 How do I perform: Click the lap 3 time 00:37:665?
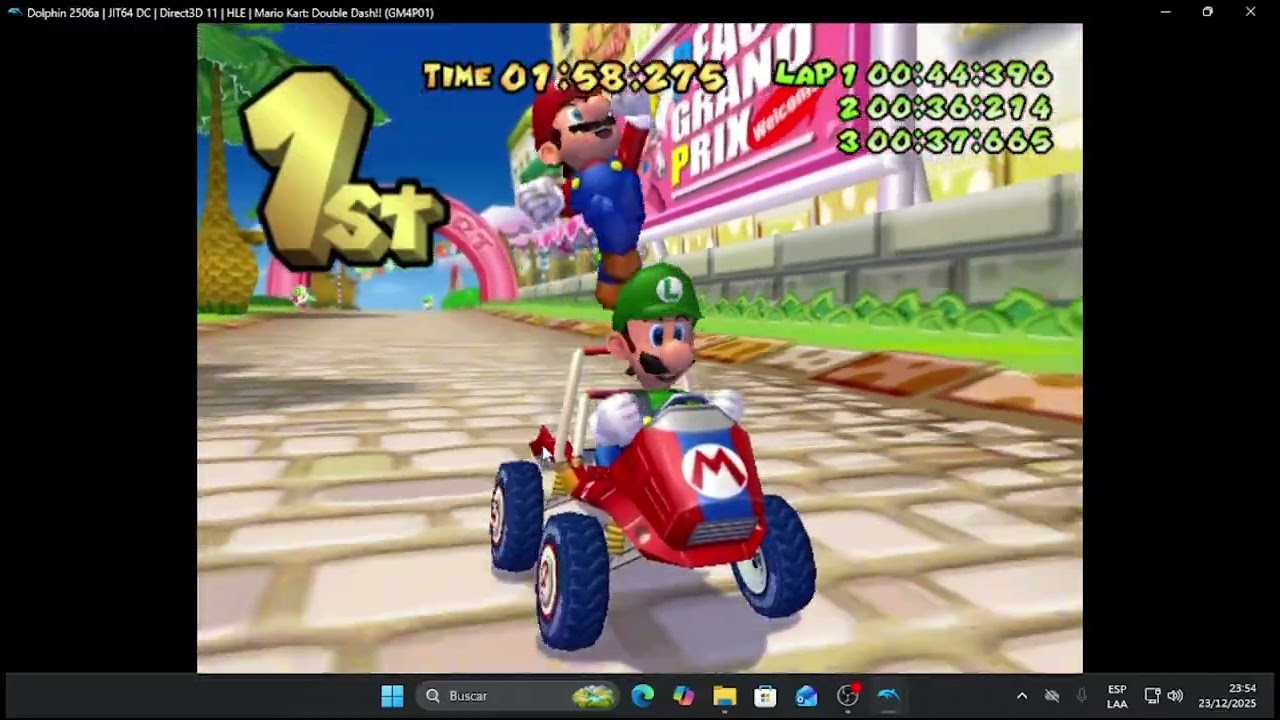click(945, 141)
